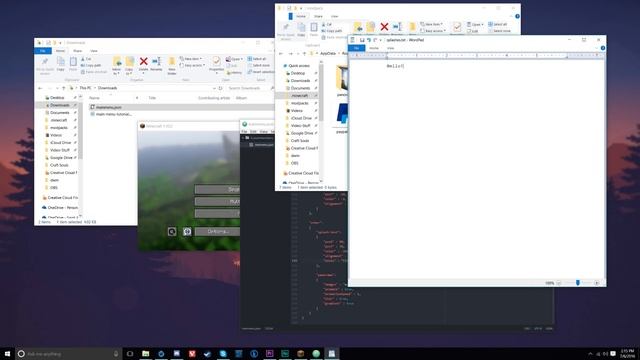Click the help icon in modpacks window
Viewport: 640px width, 360px height.
[x=517, y=16]
